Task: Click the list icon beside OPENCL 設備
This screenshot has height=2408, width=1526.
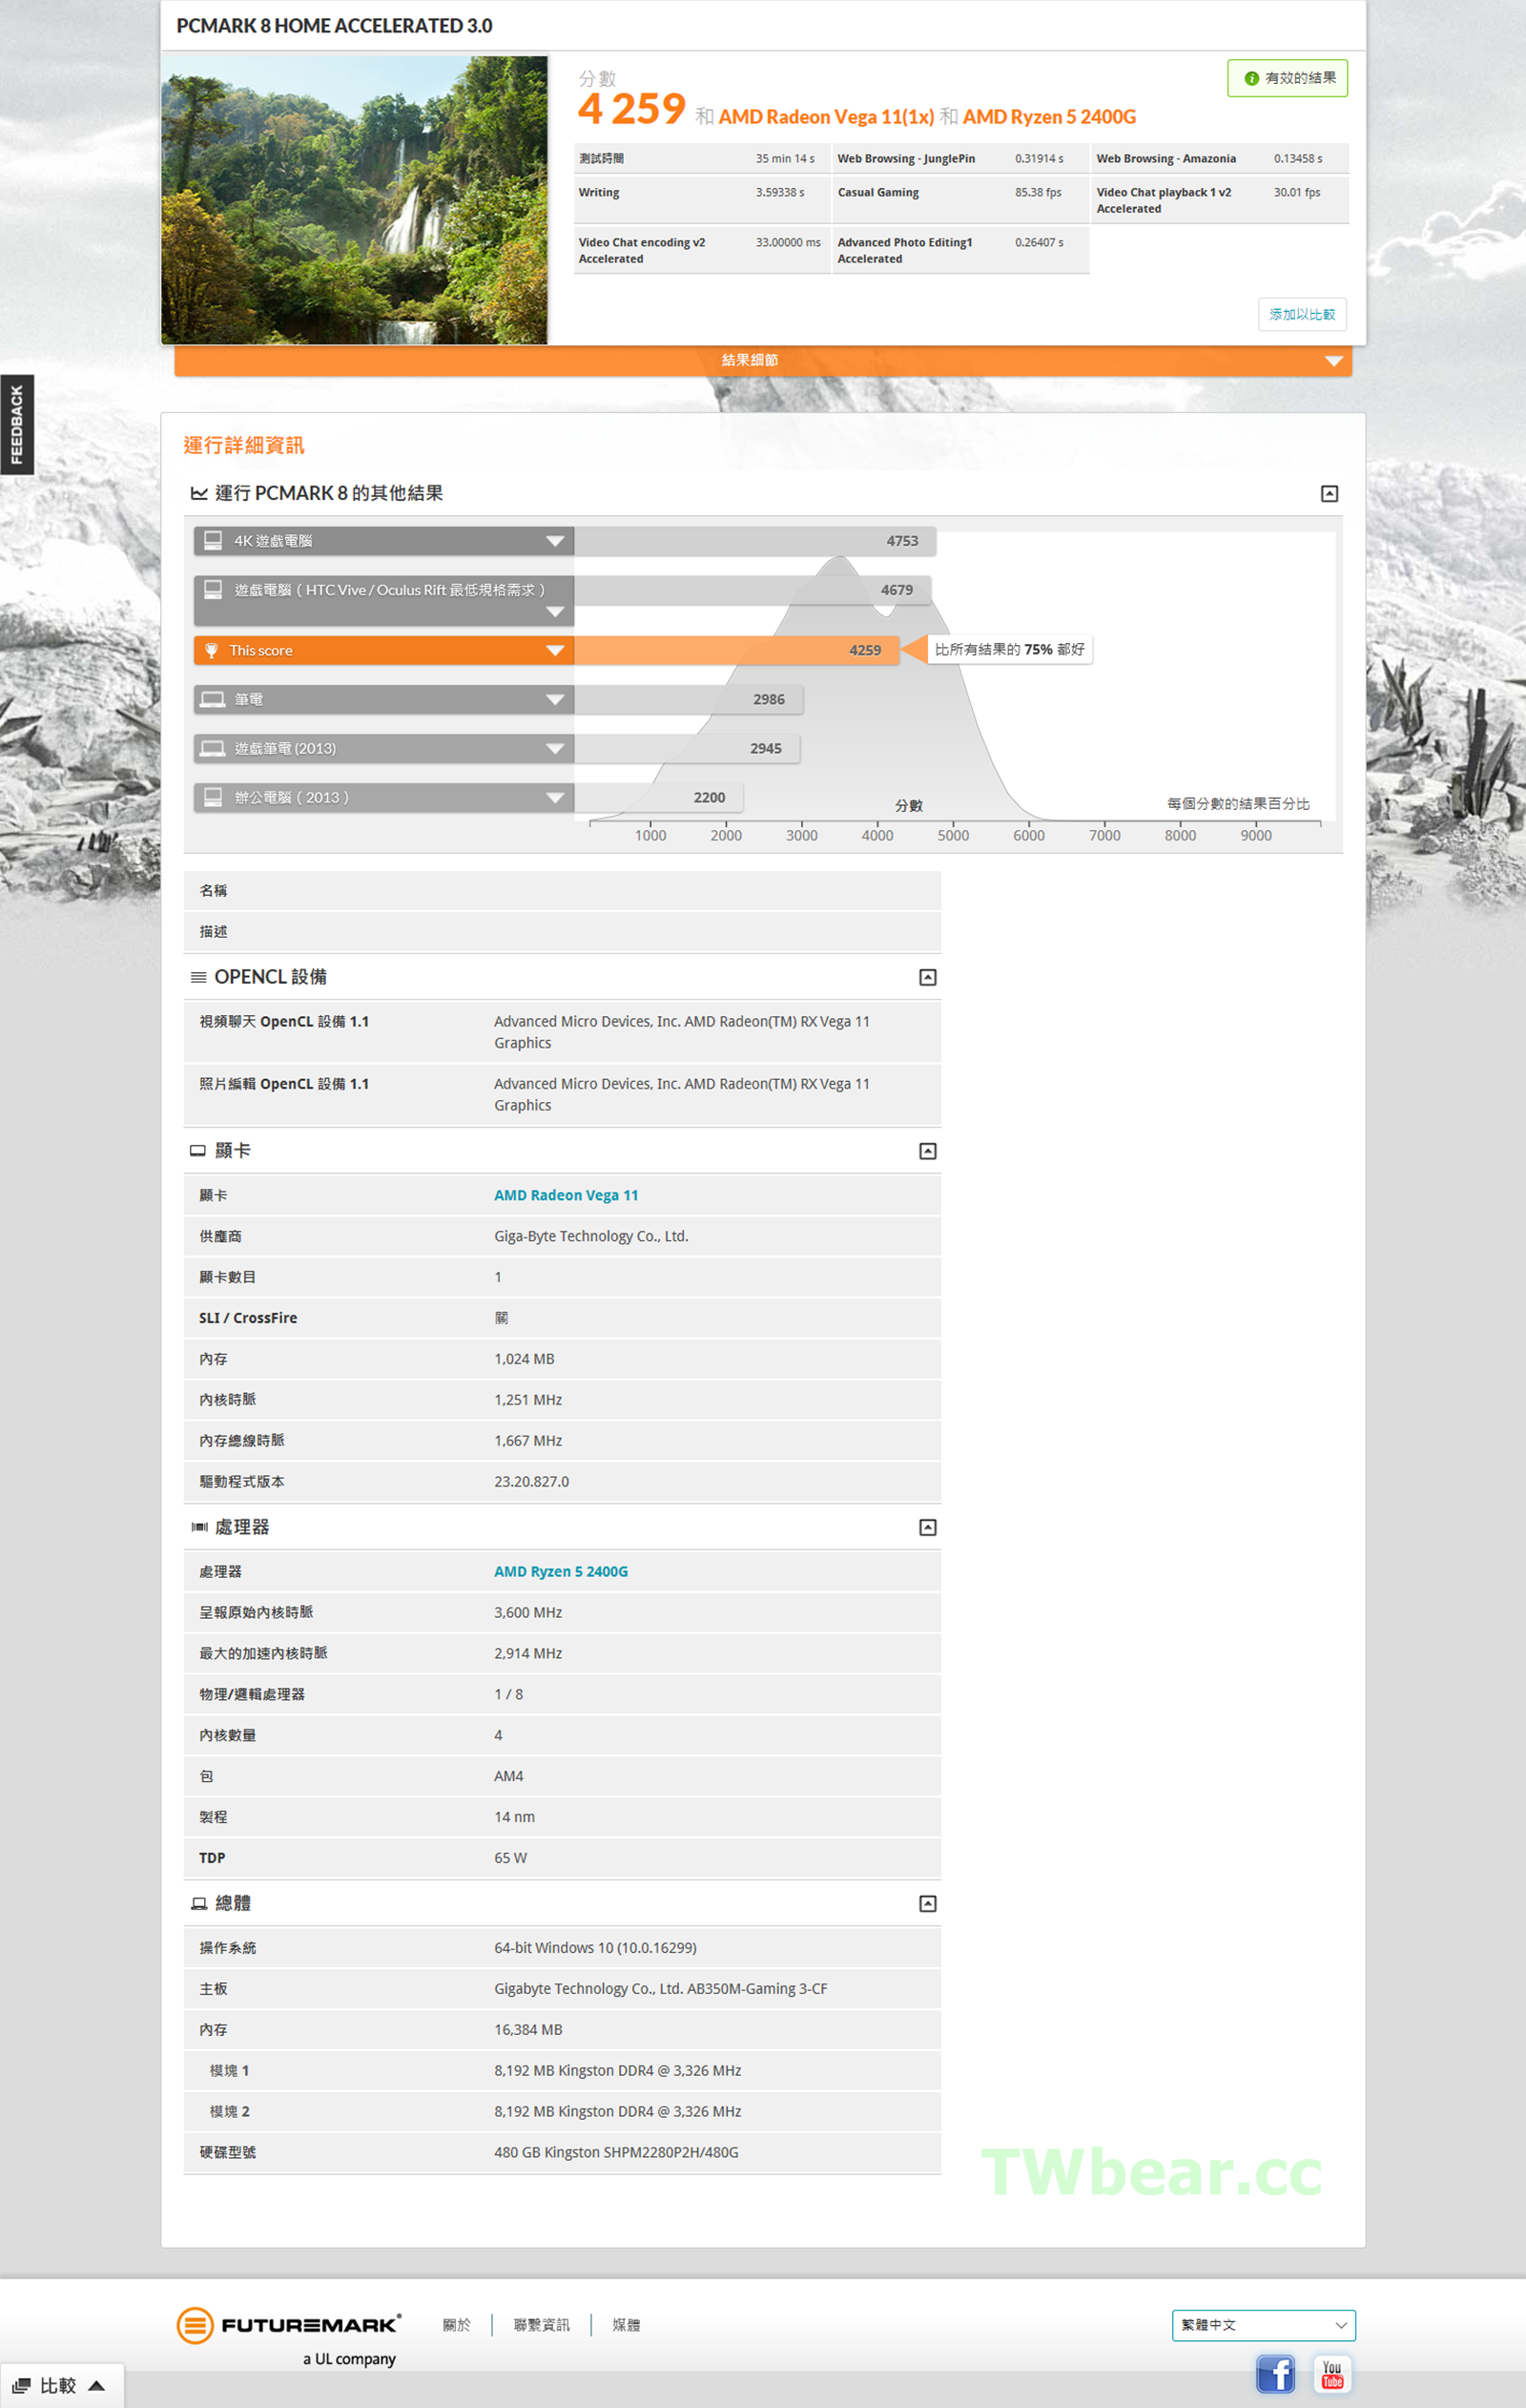Action: point(198,977)
